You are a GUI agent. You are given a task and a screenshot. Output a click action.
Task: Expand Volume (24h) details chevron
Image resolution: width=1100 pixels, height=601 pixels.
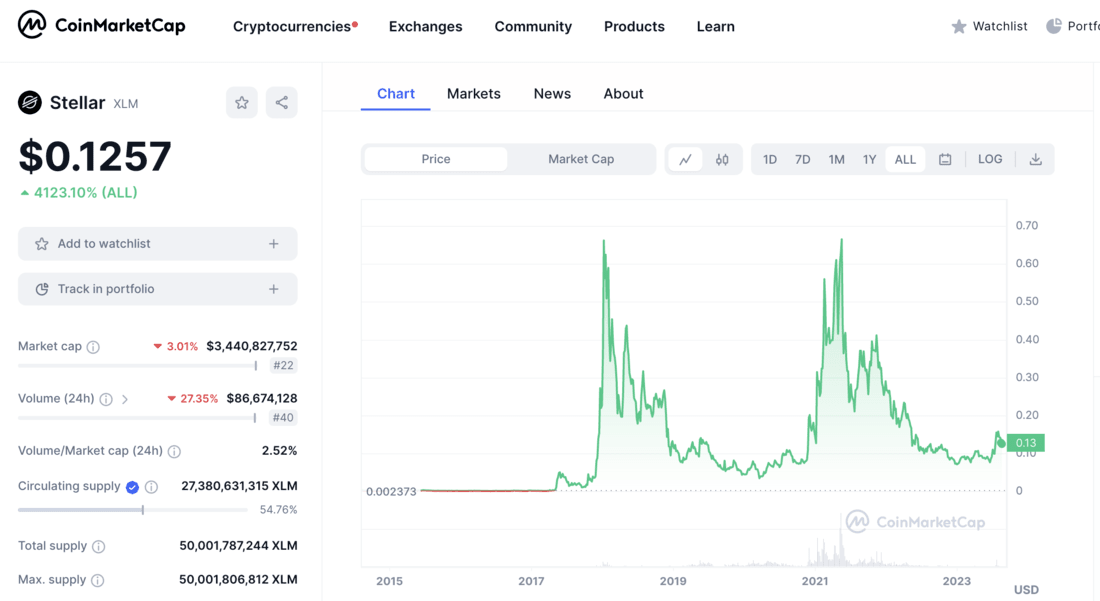click(125, 400)
